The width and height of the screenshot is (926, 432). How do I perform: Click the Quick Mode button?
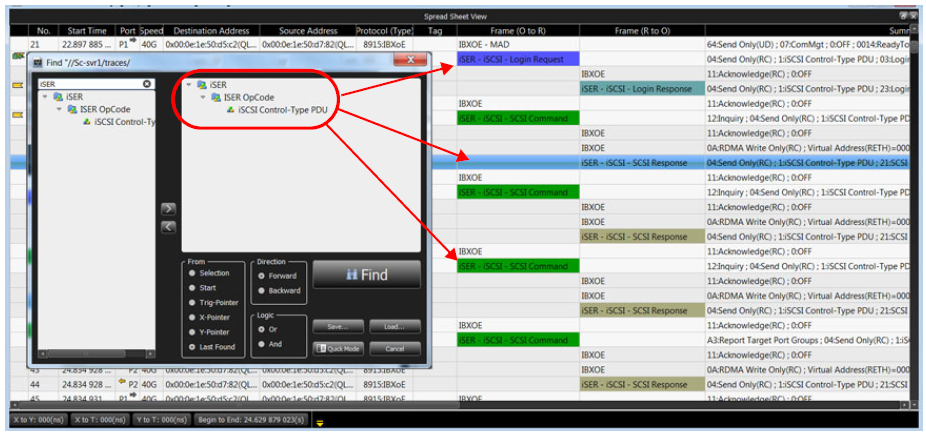338,348
